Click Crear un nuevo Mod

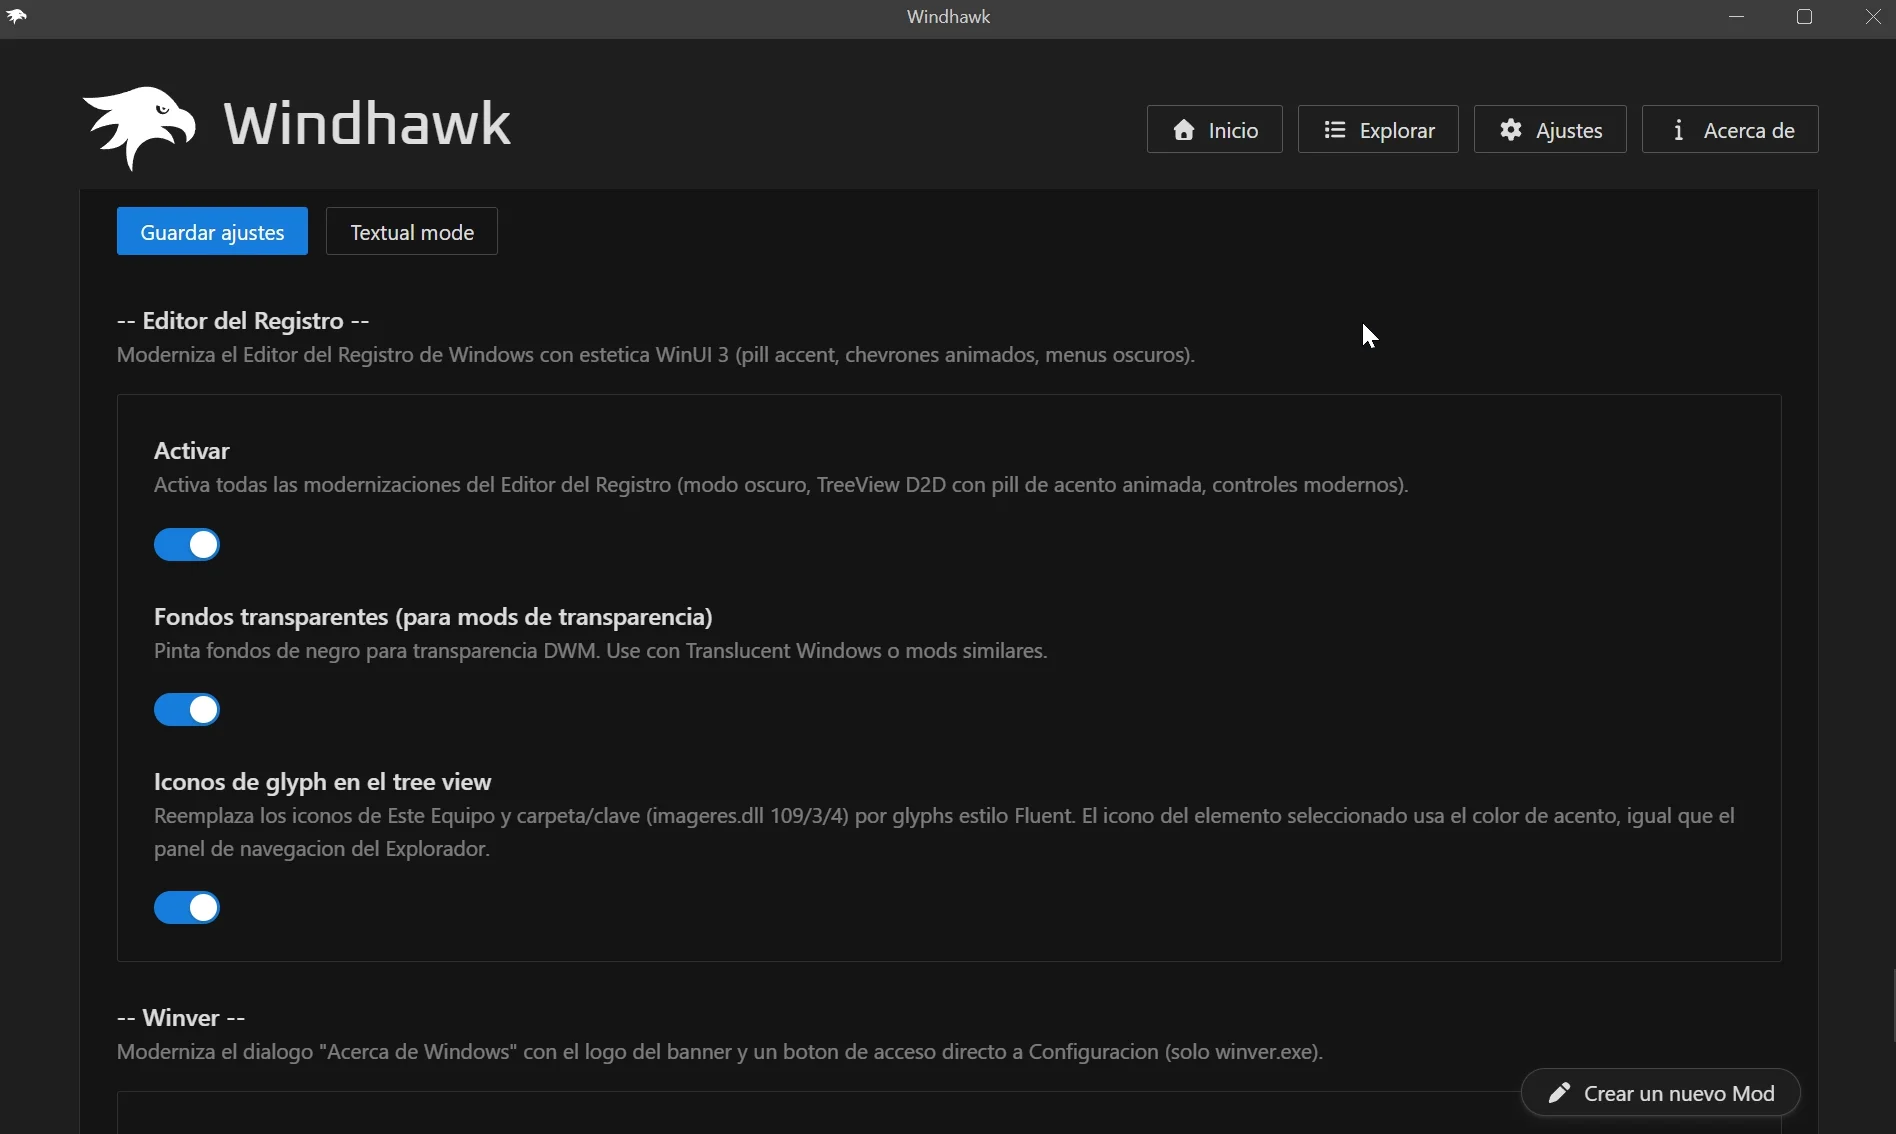1661,1093
